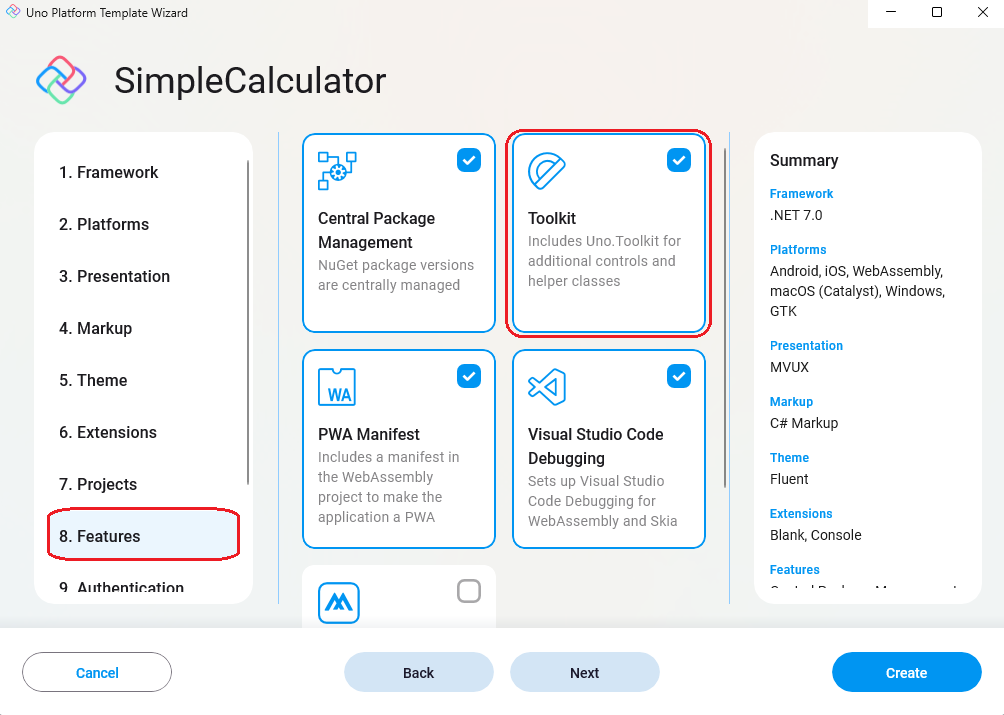The image size is (1004, 715).
Task: Click the checkmark icon on Toolkit card
Action: point(679,159)
